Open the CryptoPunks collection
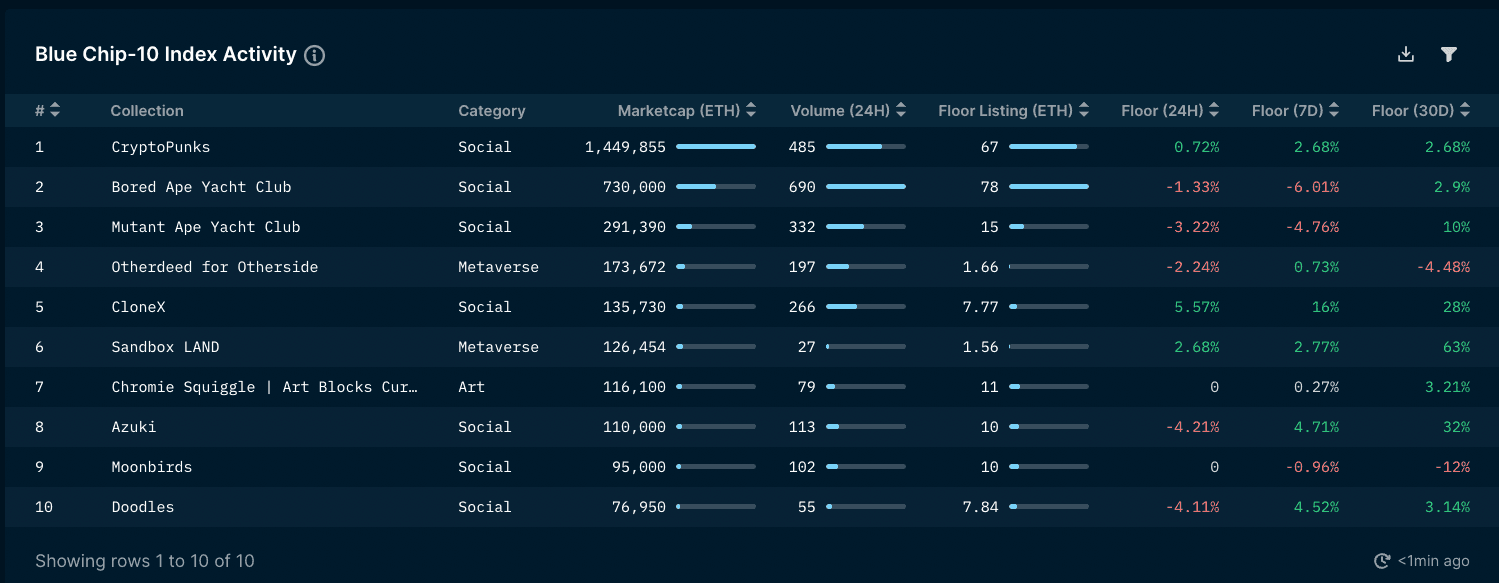The height and width of the screenshot is (583, 1499). pos(160,147)
